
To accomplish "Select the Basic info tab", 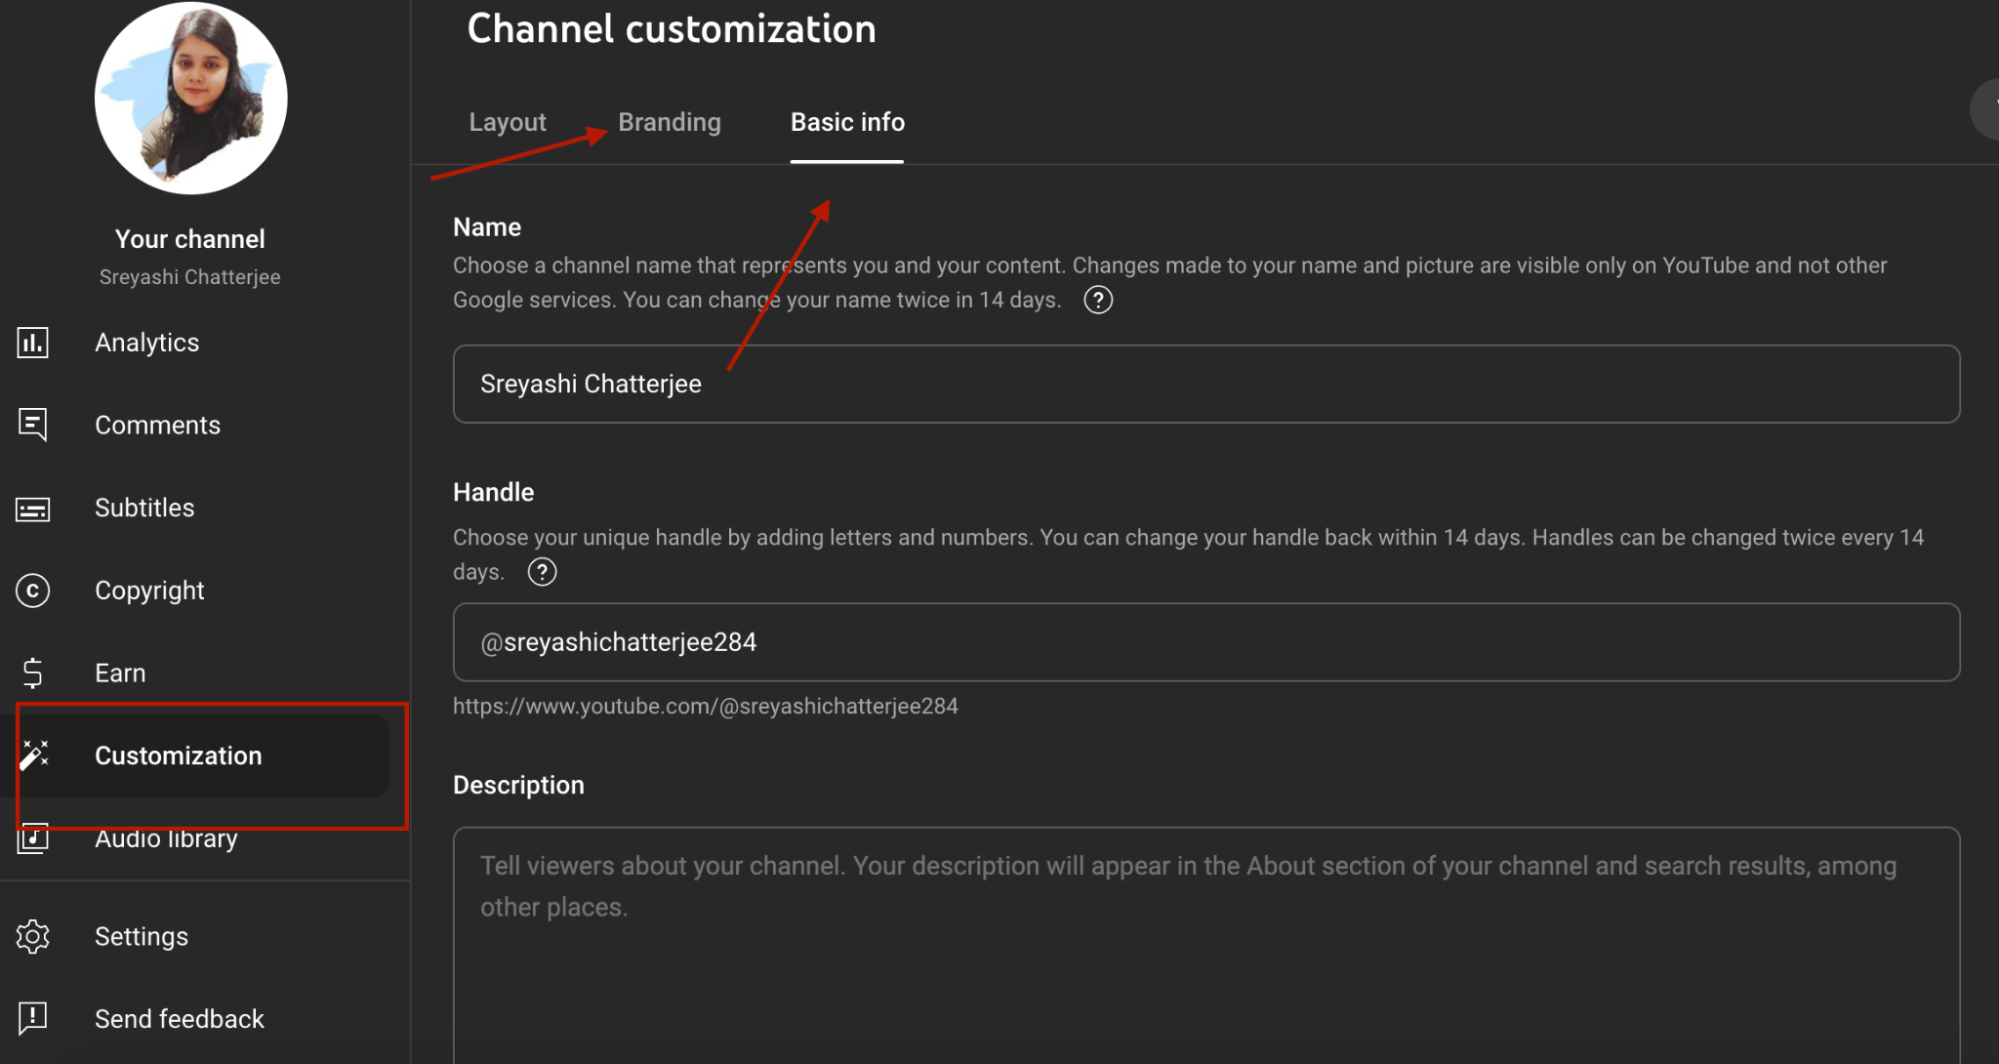I will pos(846,122).
